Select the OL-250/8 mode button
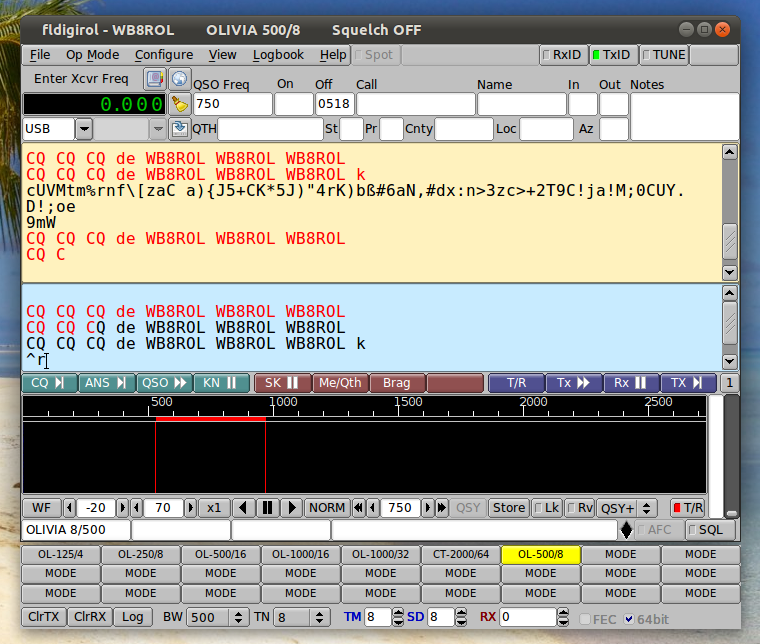Viewport: 760px width, 644px height. tap(141, 554)
